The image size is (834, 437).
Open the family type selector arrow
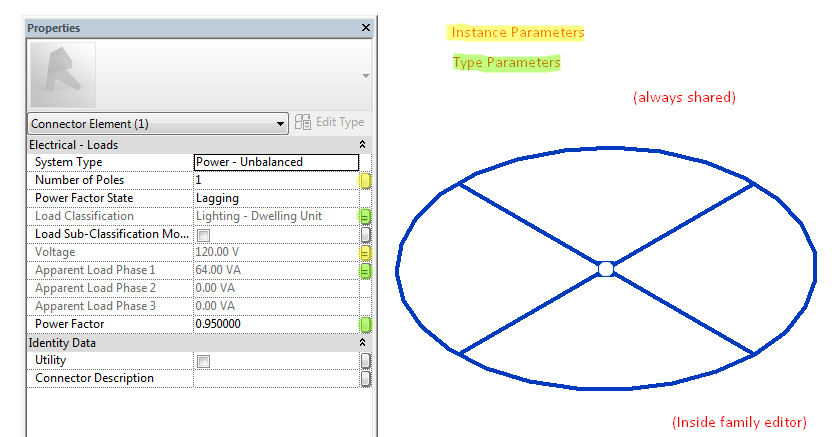click(x=365, y=76)
